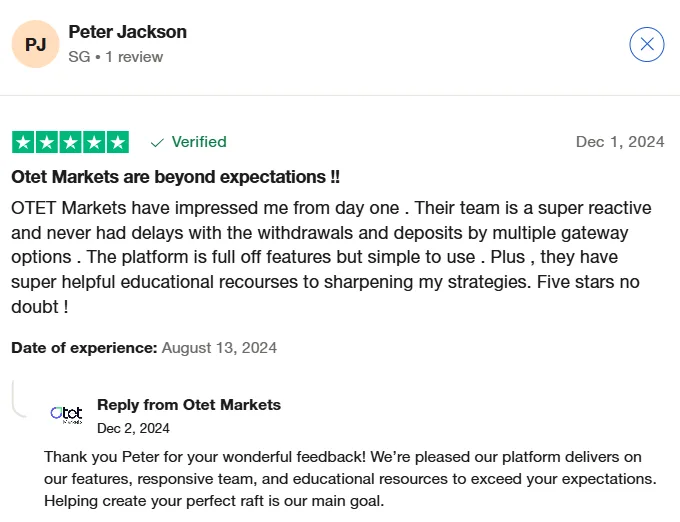Click the first green star
This screenshot has width=680, height=522.
(x=22, y=142)
